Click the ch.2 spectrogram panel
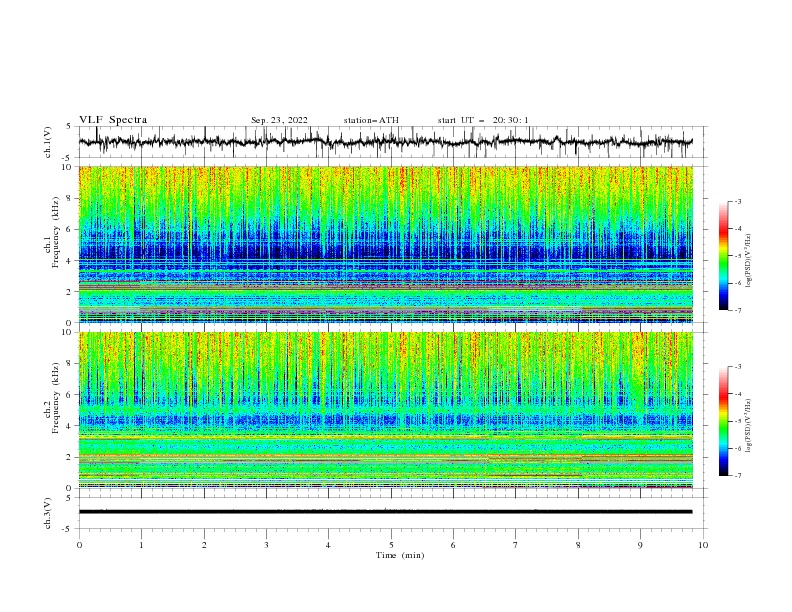Image resolution: width=792 pixels, height=612 pixels. (385, 410)
